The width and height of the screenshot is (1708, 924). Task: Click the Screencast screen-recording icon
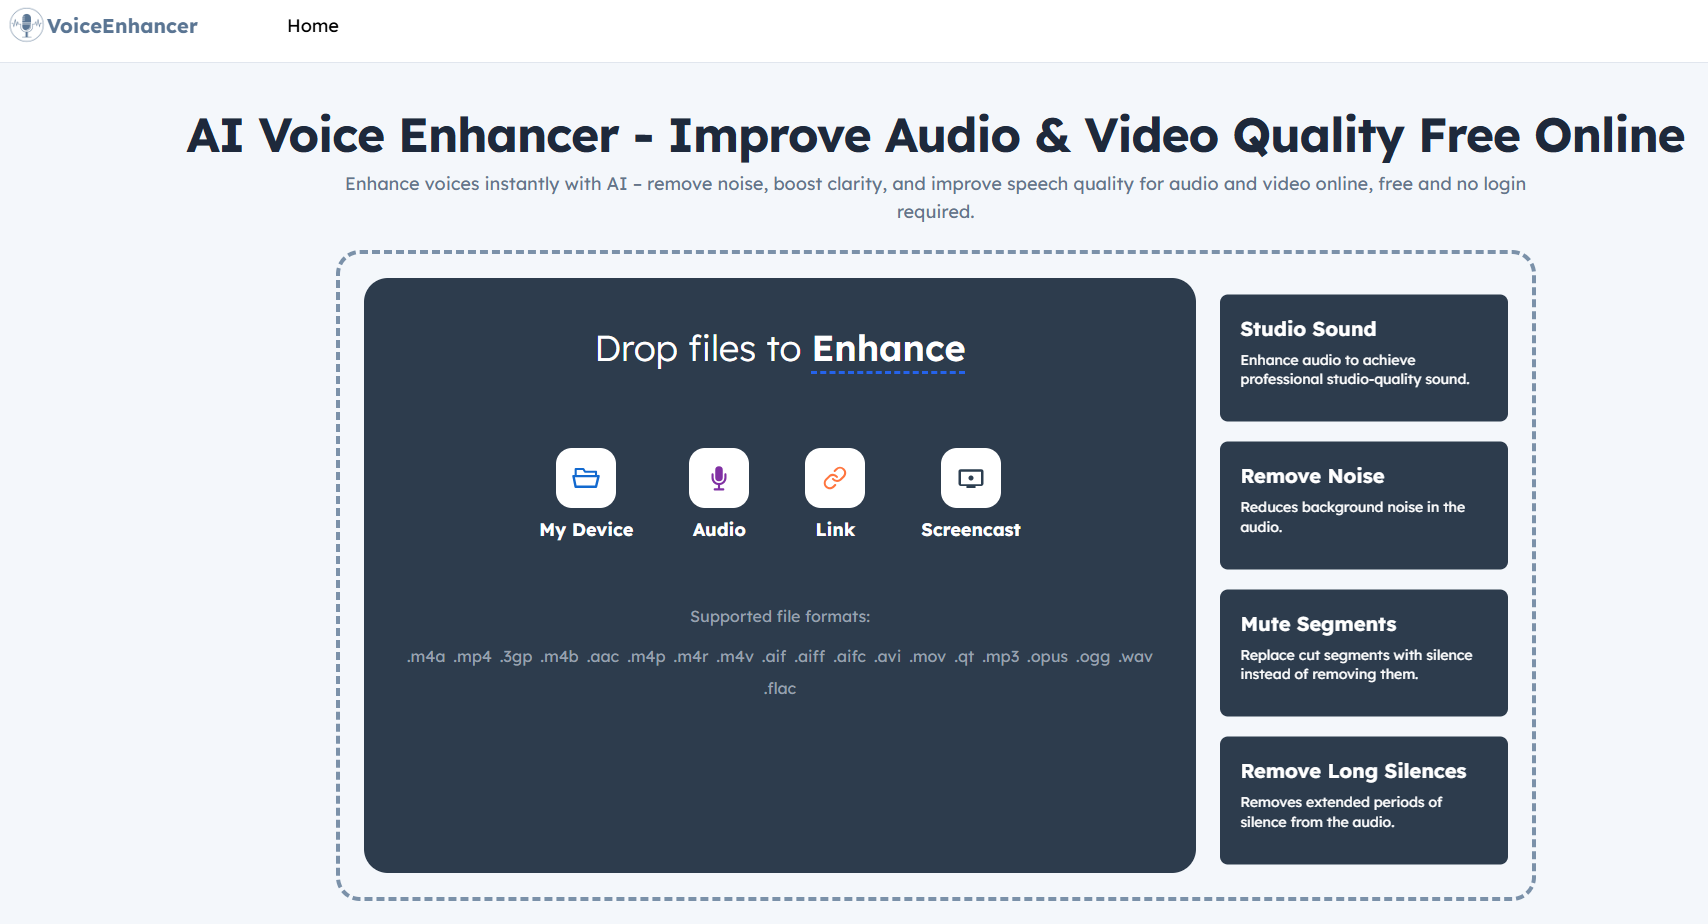[970, 478]
